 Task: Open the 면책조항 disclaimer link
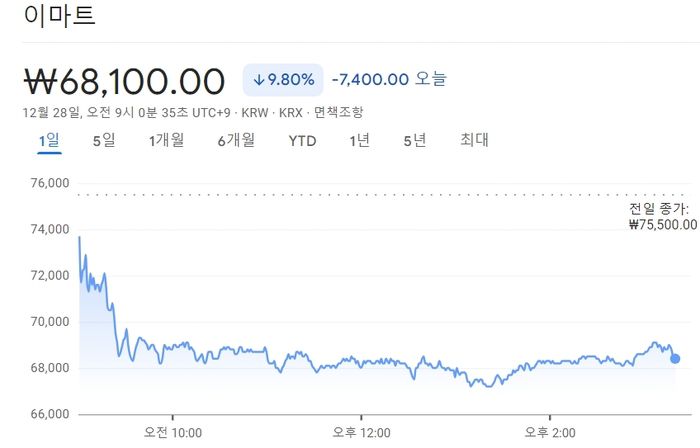pyautogui.click(x=338, y=112)
